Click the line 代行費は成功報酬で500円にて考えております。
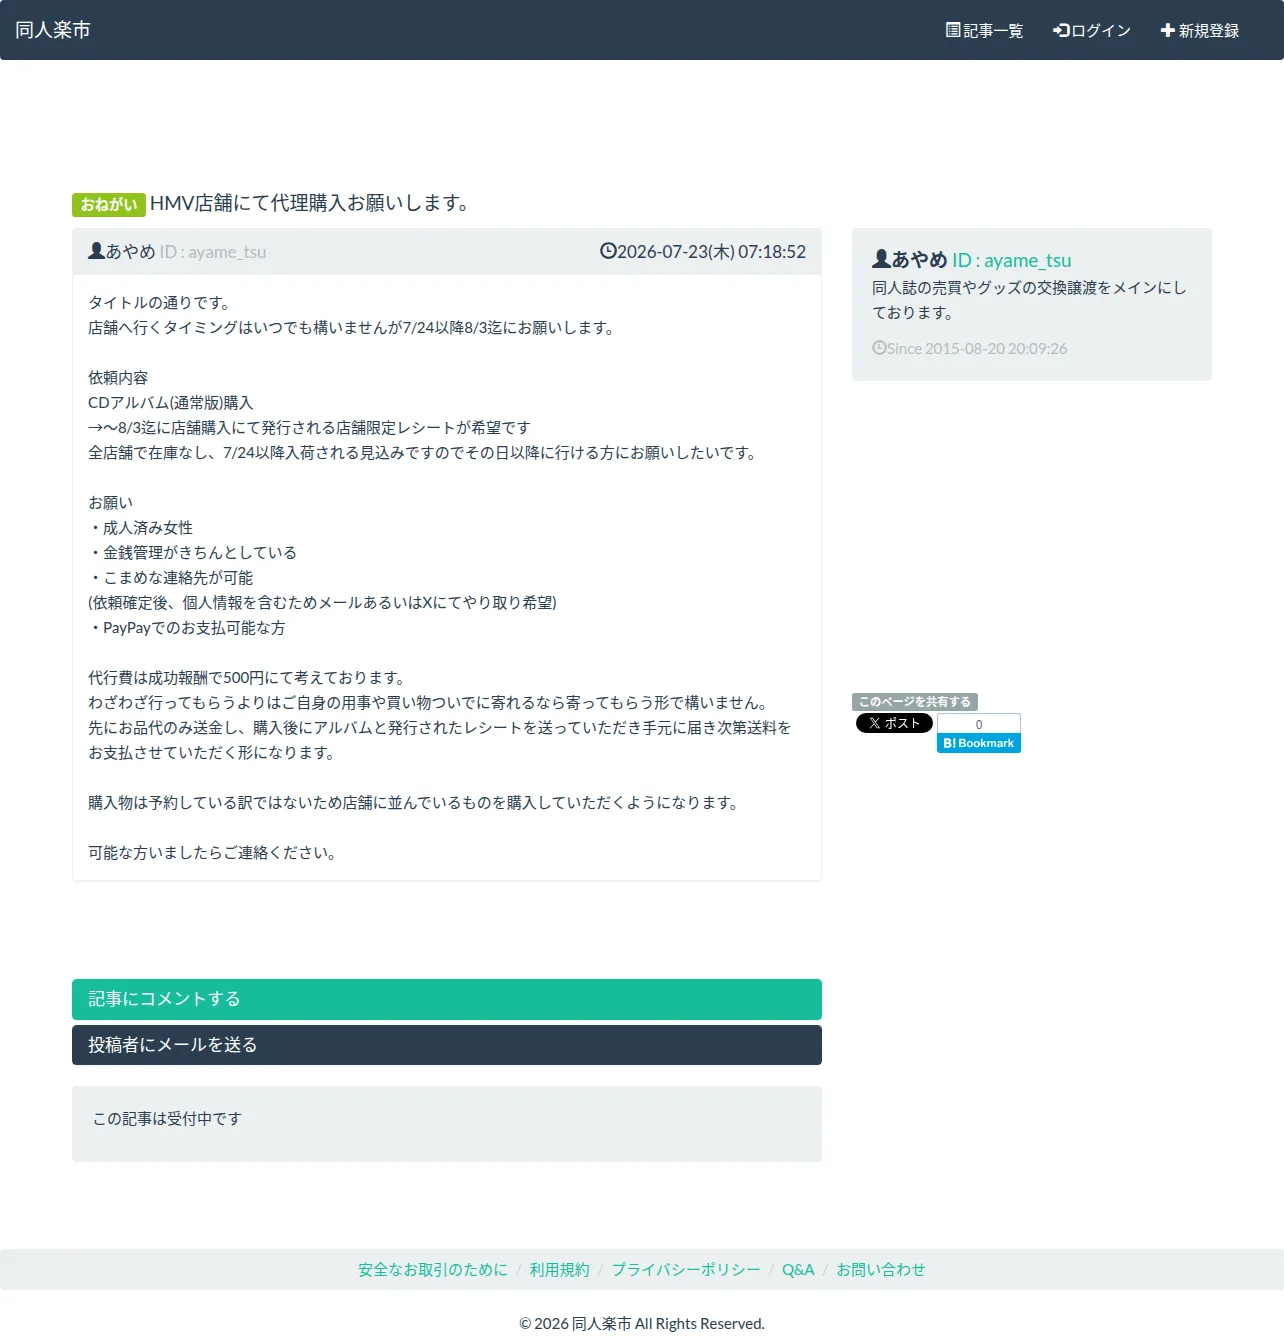 coord(247,678)
